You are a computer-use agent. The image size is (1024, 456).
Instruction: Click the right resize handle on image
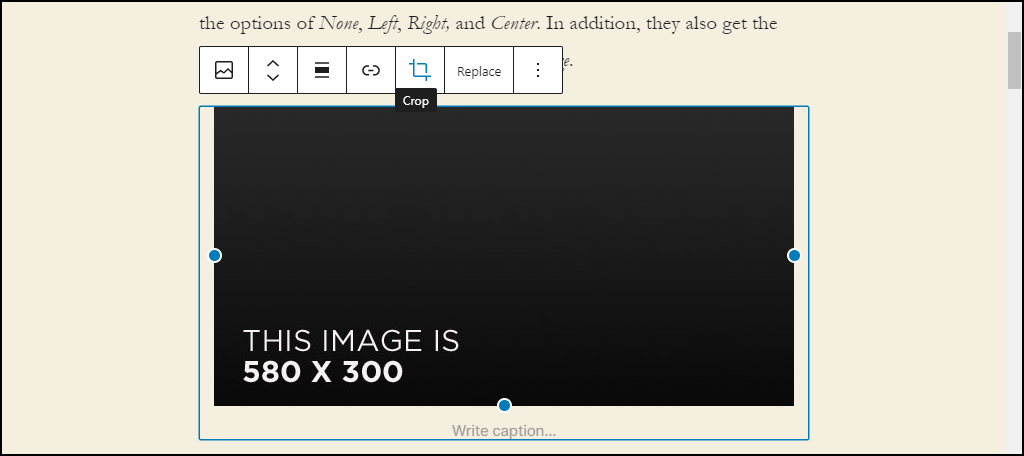click(x=794, y=255)
